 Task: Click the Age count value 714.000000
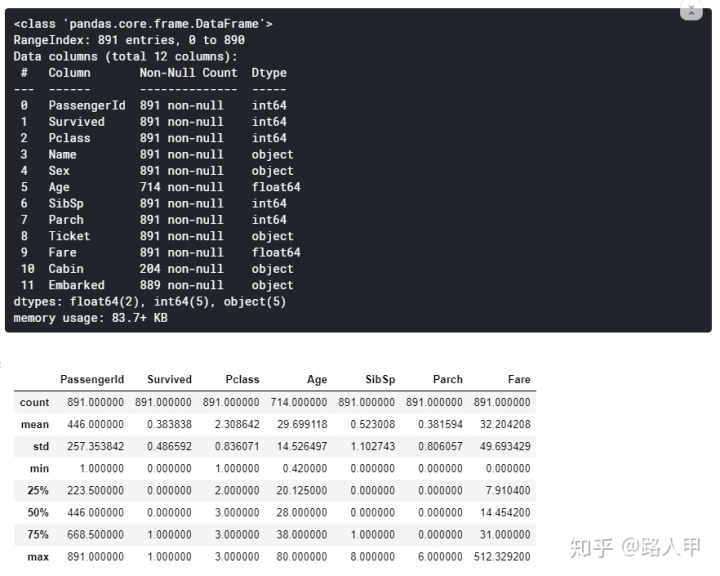[x=299, y=402]
